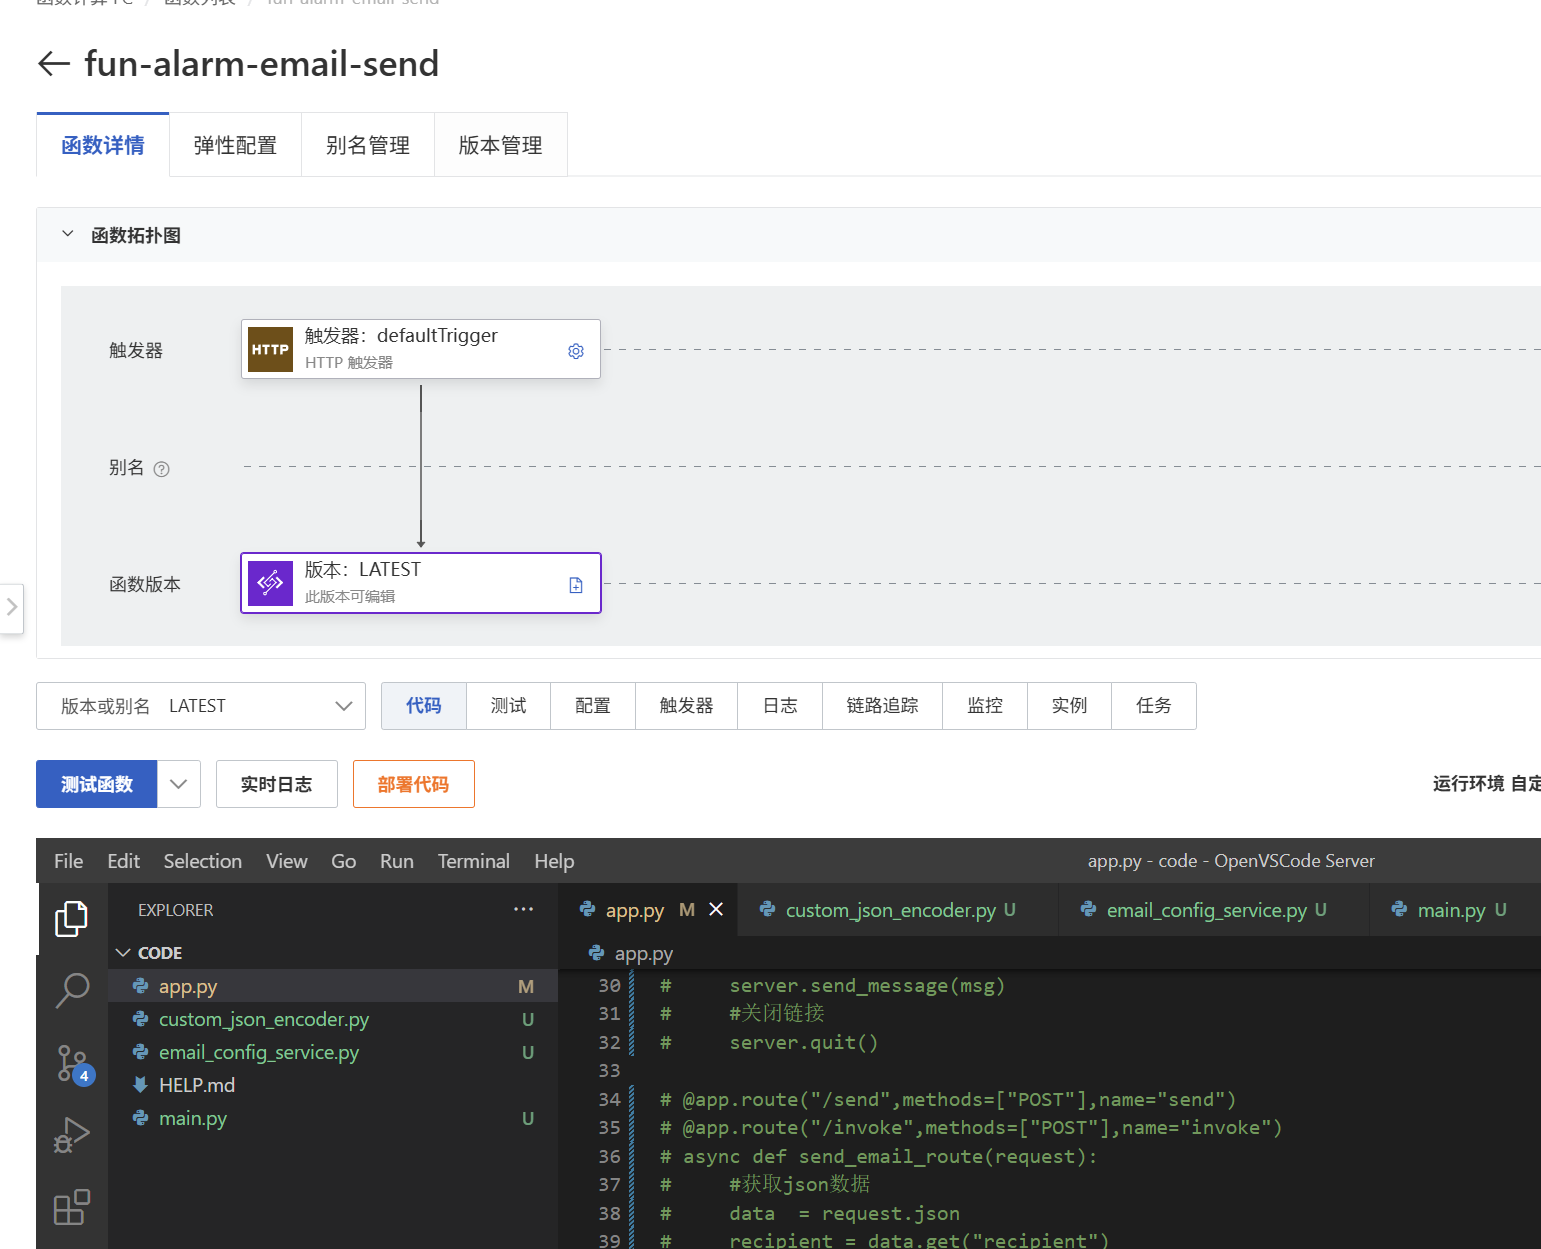Click the LATEST version document icon
Image resolution: width=1541 pixels, height=1249 pixels.
(x=576, y=585)
